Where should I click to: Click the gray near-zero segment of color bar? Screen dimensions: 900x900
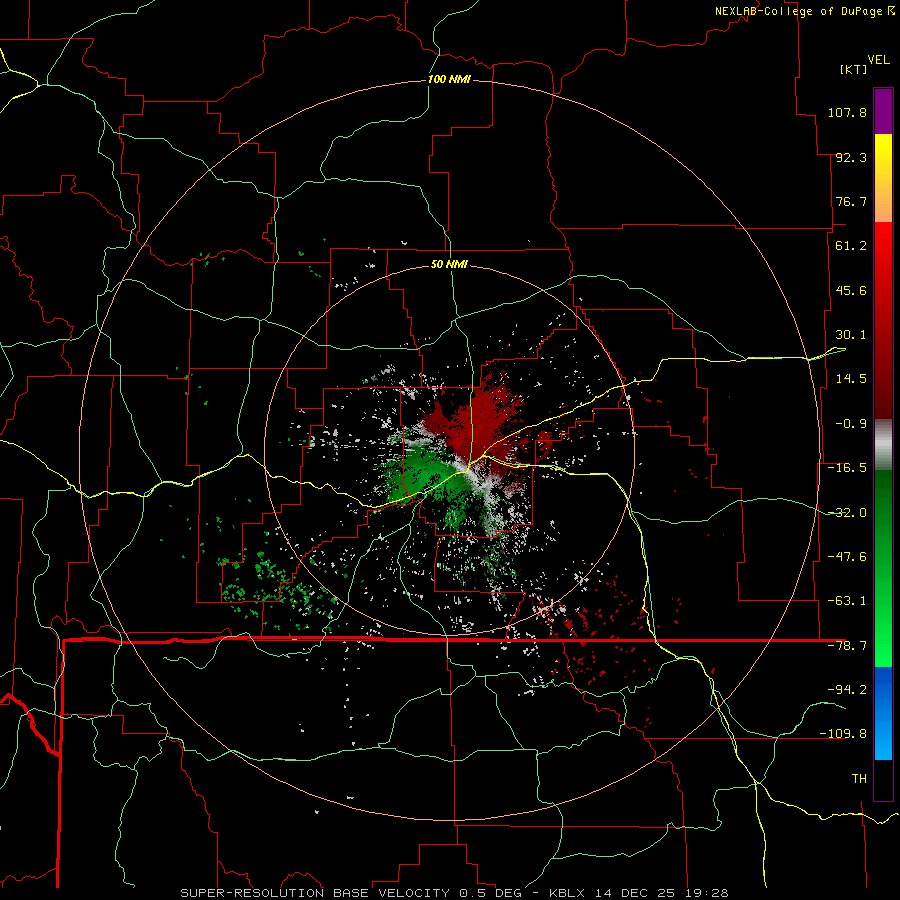(883, 445)
